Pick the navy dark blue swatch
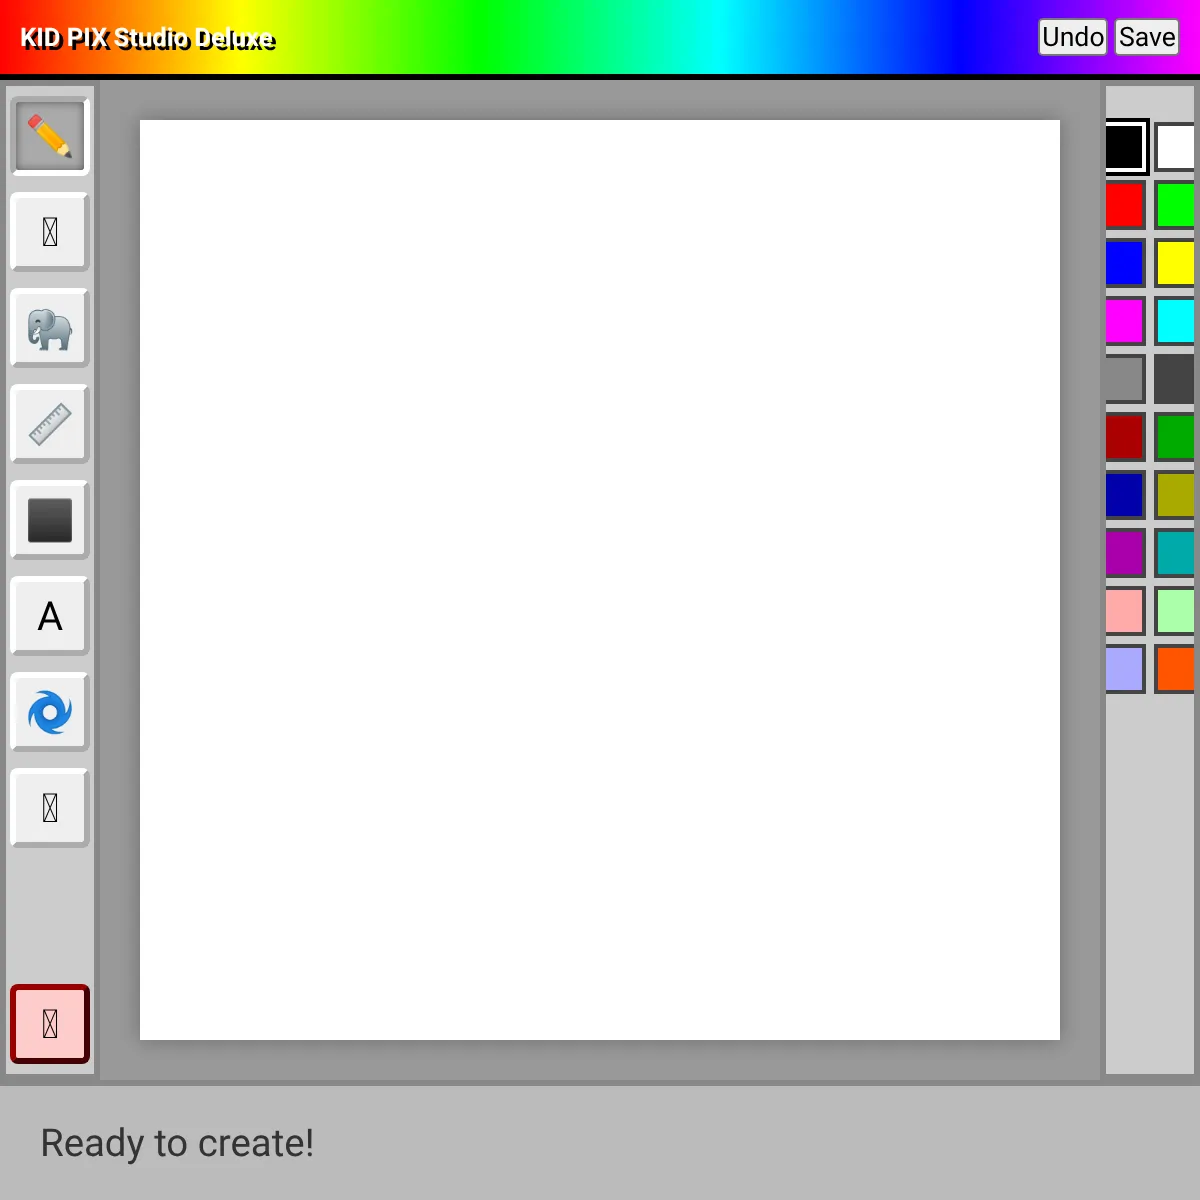 coord(1125,495)
